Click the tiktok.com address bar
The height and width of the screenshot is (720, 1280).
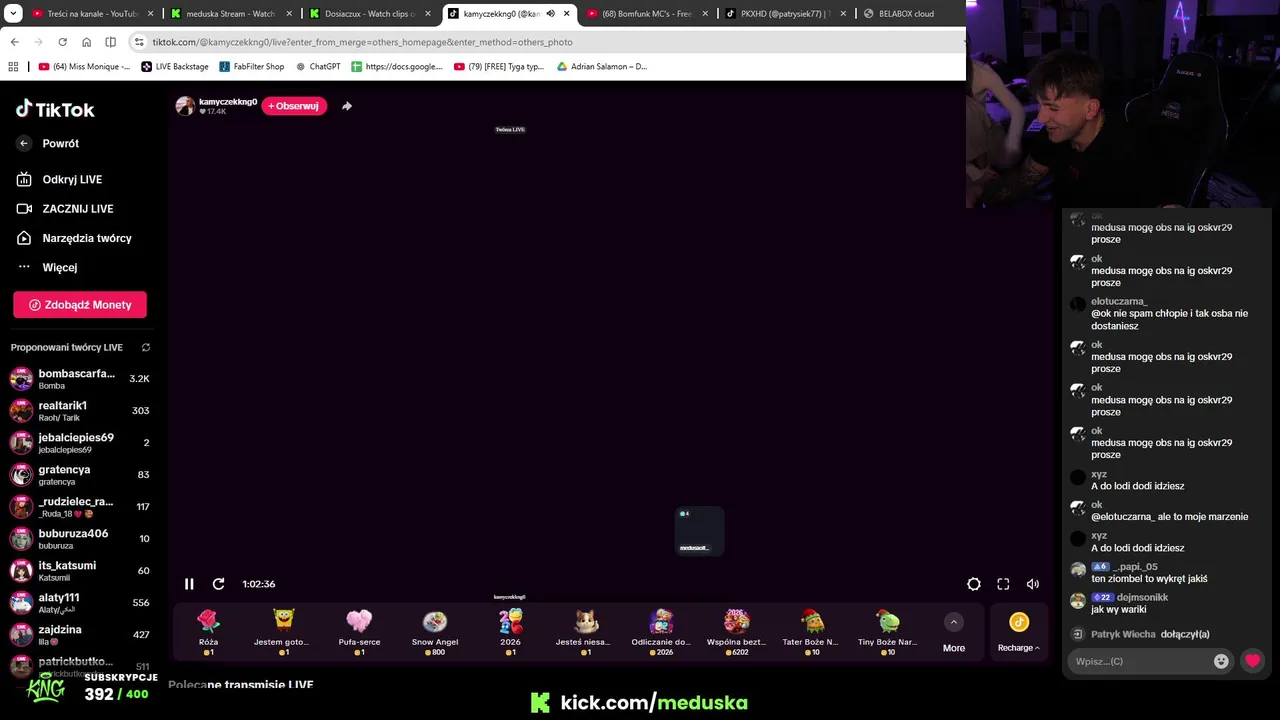545,42
